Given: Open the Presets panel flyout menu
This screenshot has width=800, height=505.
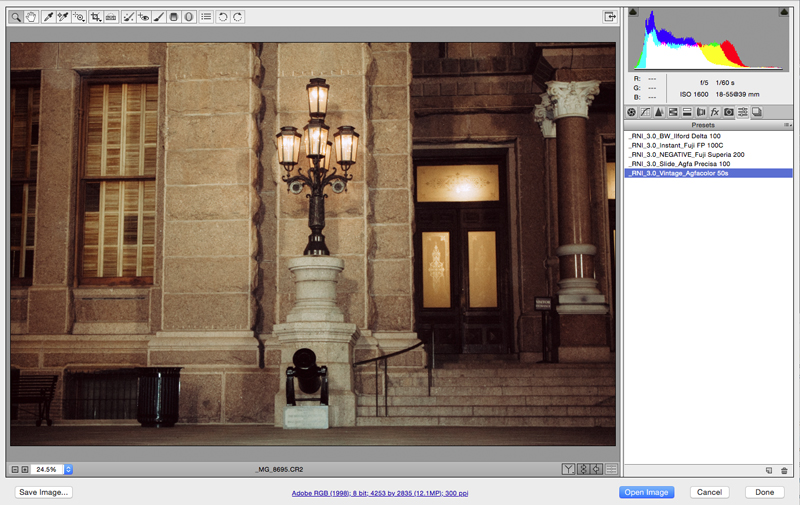Looking at the screenshot, I should pos(787,125).
